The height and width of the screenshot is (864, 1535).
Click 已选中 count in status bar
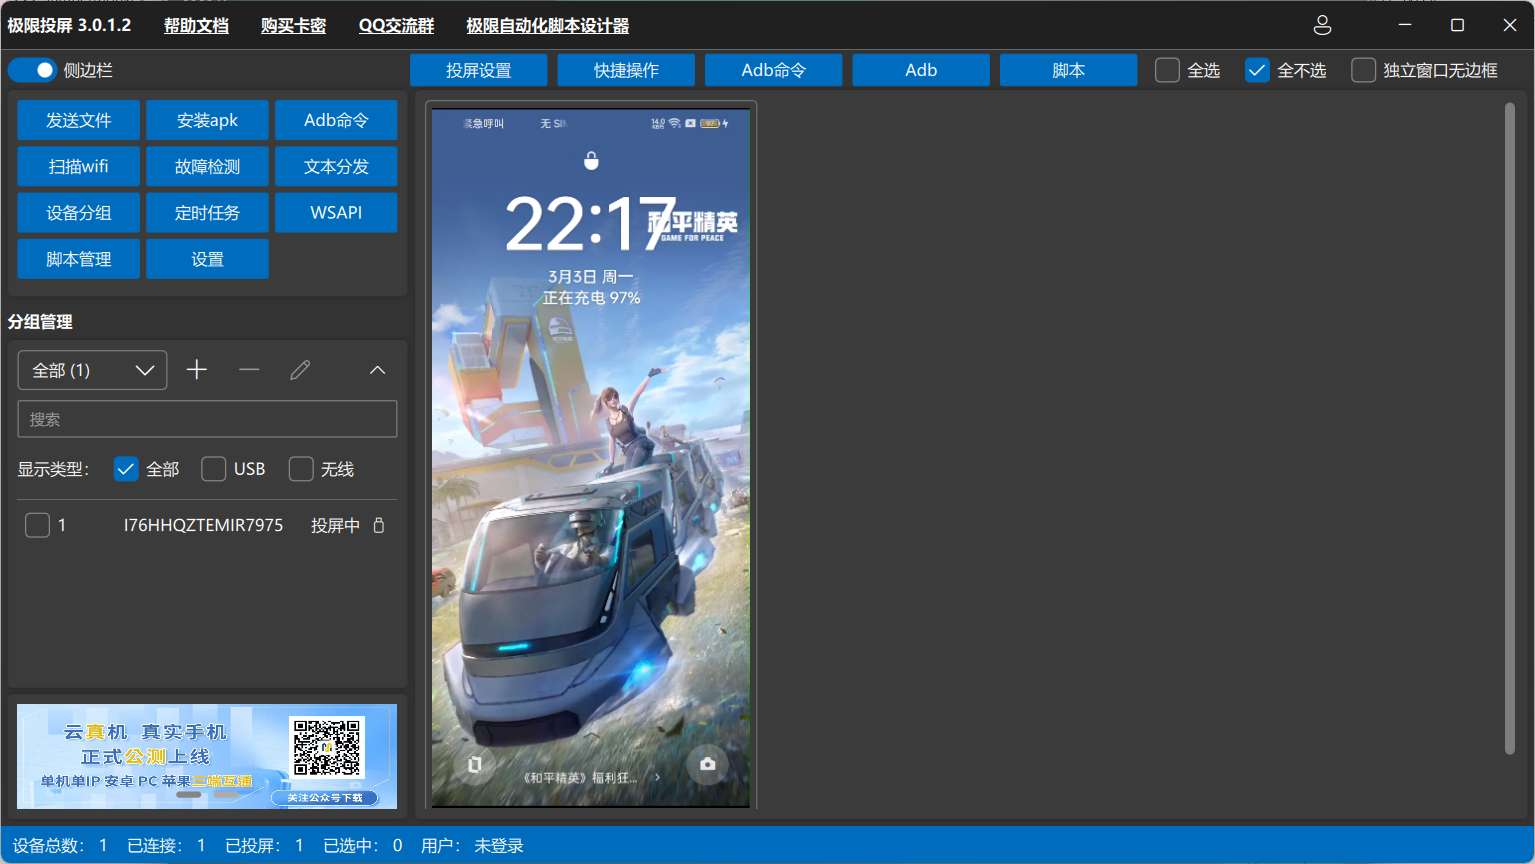tap(363, 846)
